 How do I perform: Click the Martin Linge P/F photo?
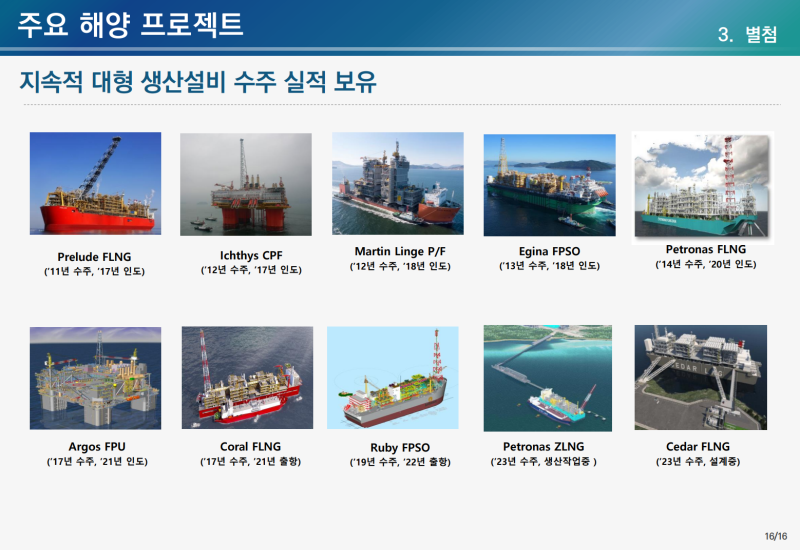point(397,184)
